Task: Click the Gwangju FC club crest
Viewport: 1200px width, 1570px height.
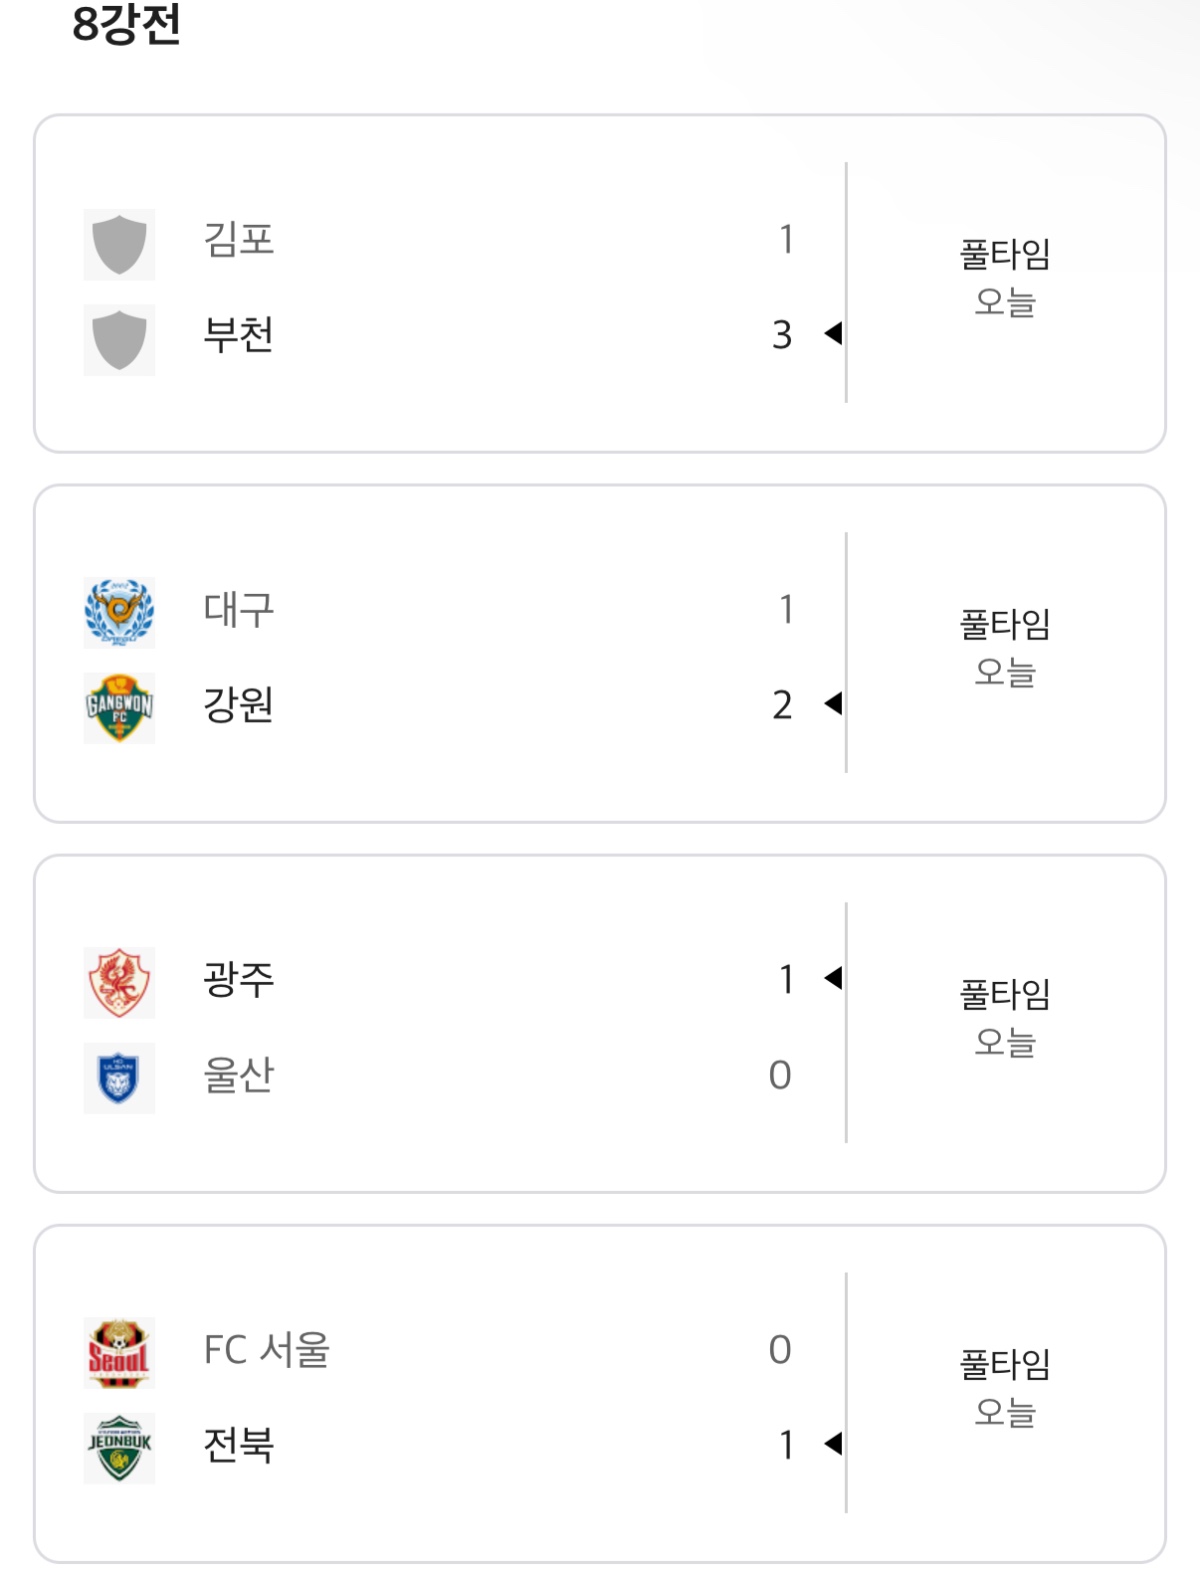Action: pyautogui.click(x=119, y=982)
